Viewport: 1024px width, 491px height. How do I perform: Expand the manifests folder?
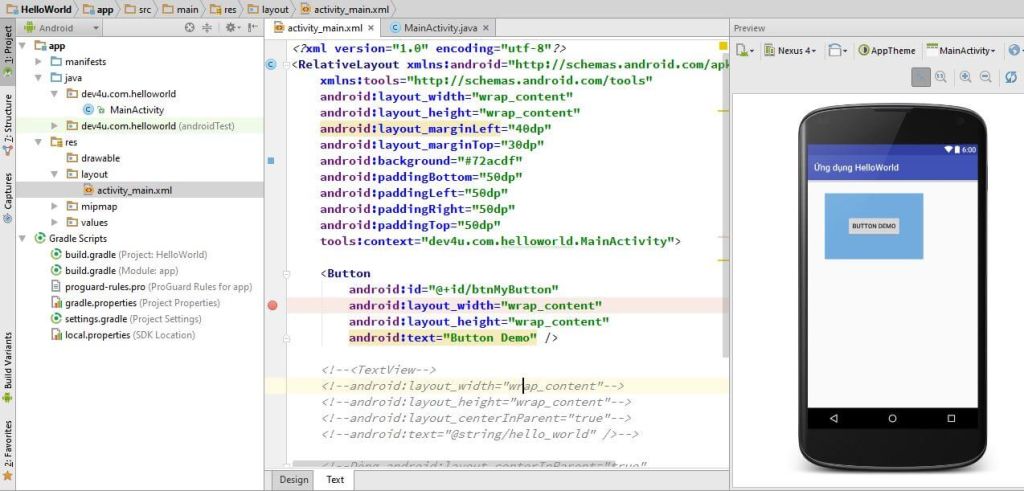coord(39,61)
